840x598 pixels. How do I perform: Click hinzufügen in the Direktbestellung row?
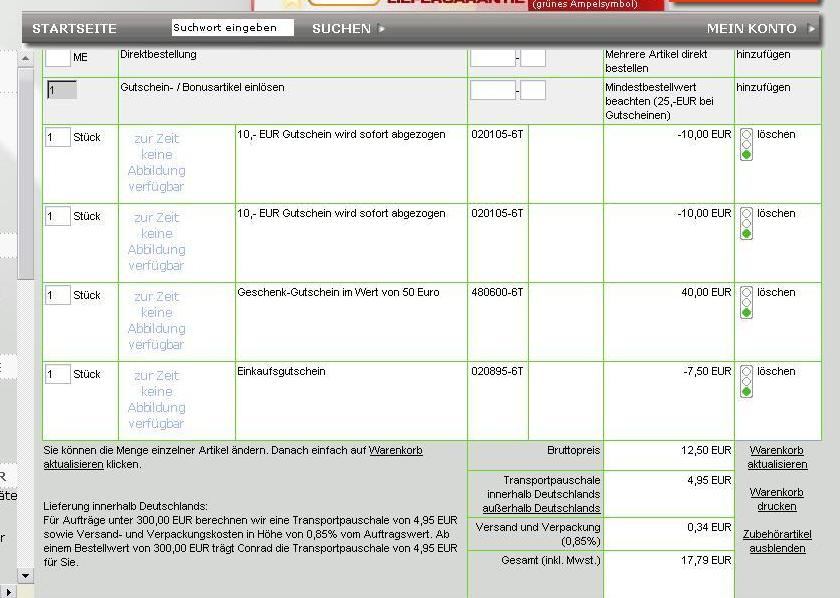click(763, 55)
